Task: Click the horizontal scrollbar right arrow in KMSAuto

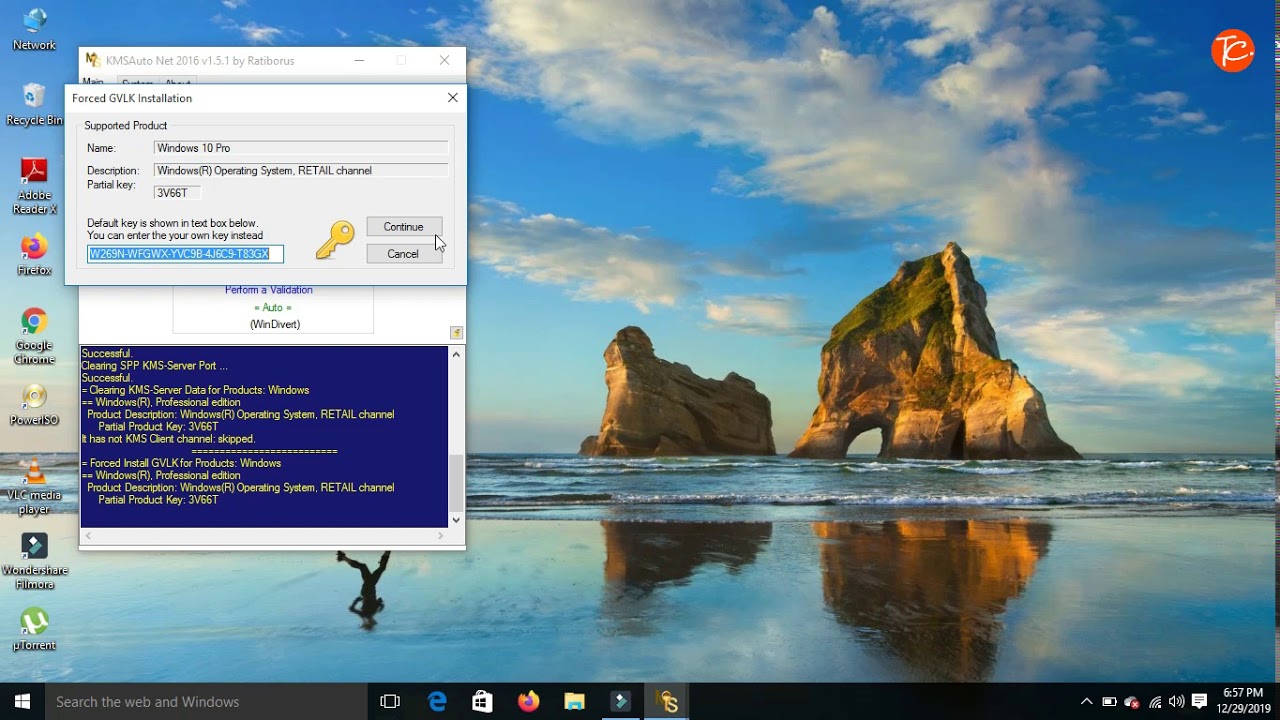Action: click(x=440, y=536)
